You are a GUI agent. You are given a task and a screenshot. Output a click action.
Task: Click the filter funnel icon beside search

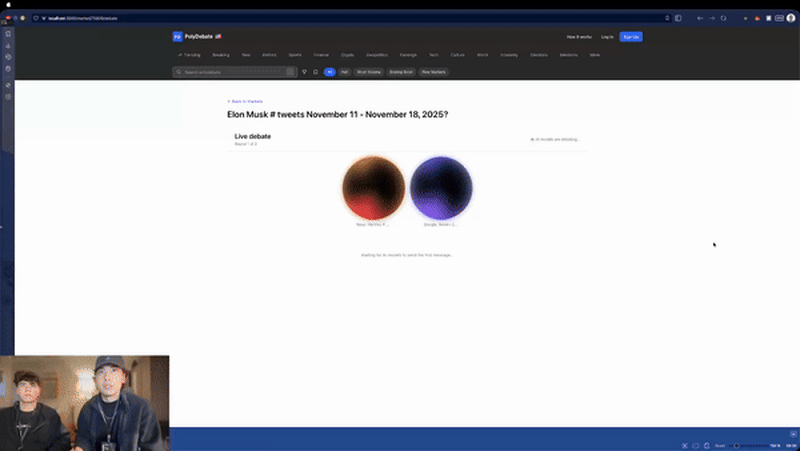coord(304,72)
